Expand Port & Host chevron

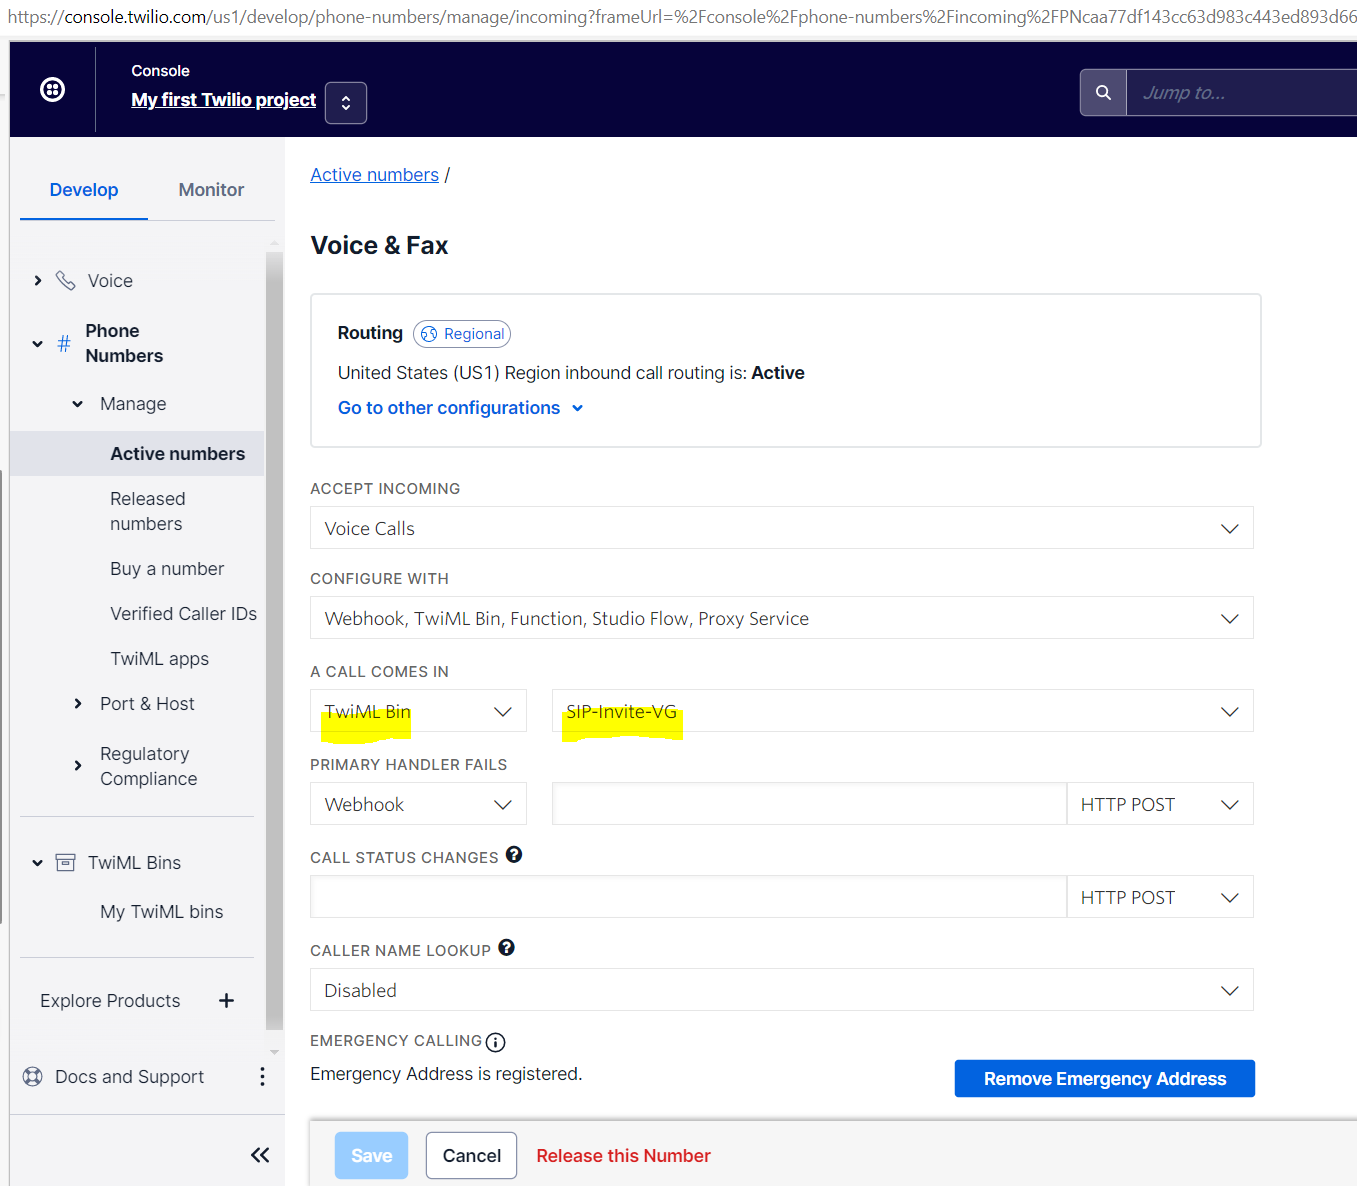pyautogui.click(x=78, y=704)
